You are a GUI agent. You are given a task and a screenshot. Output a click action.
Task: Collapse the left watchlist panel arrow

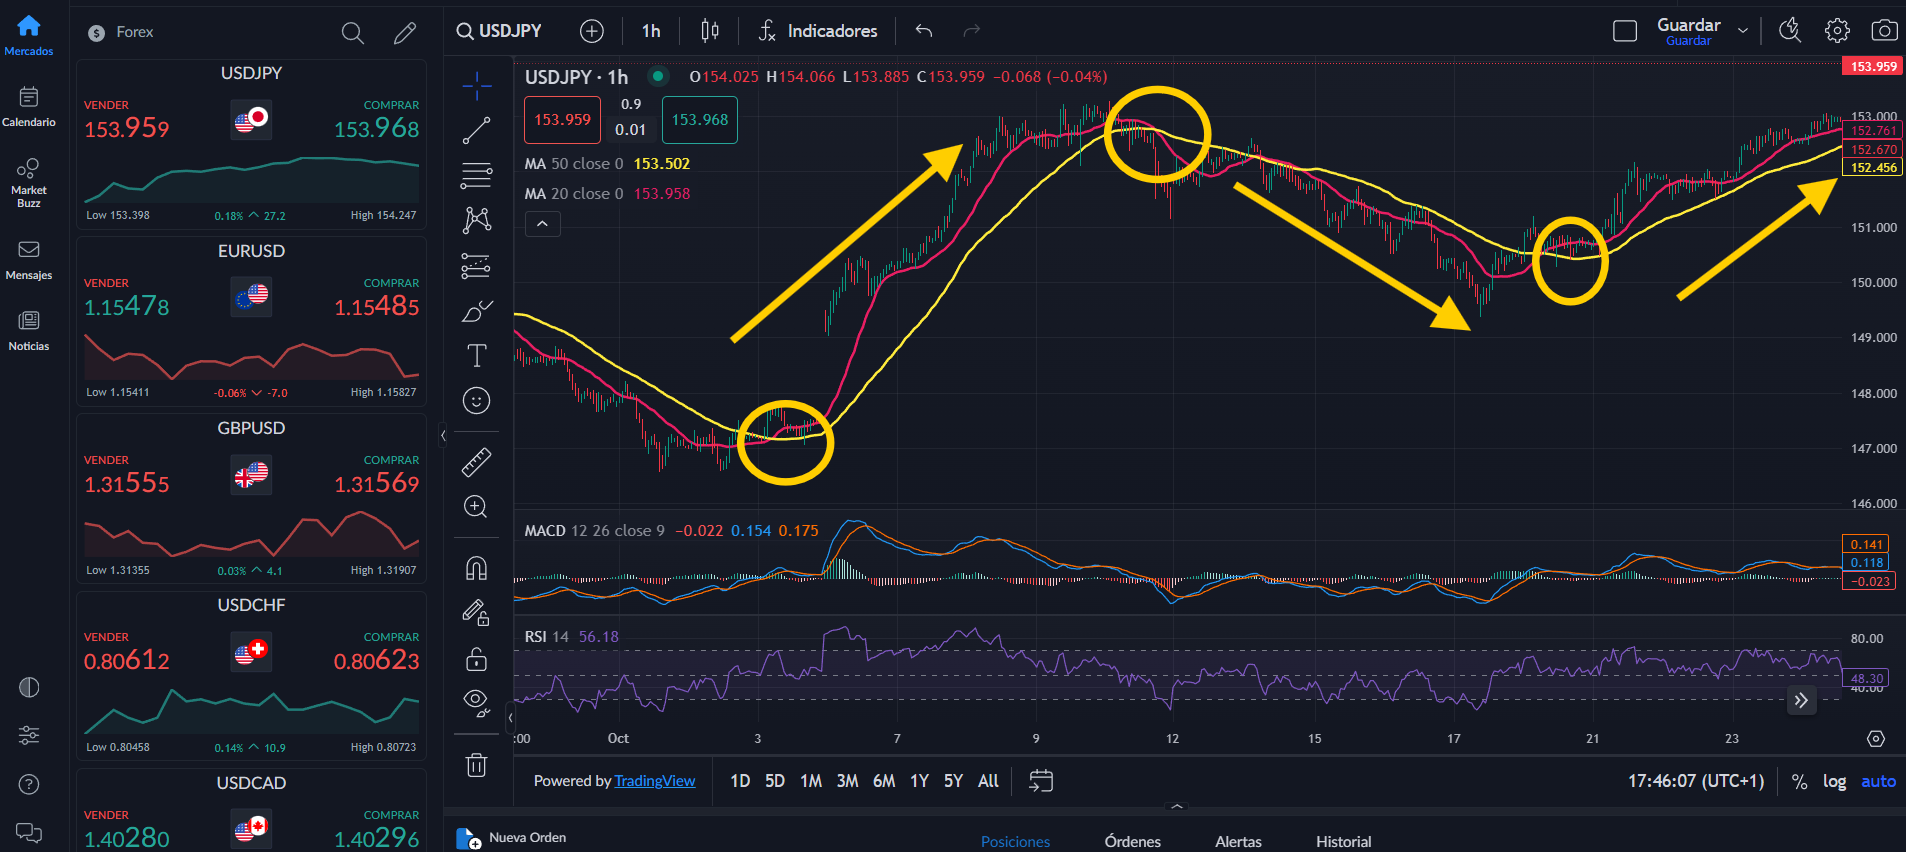443,435
